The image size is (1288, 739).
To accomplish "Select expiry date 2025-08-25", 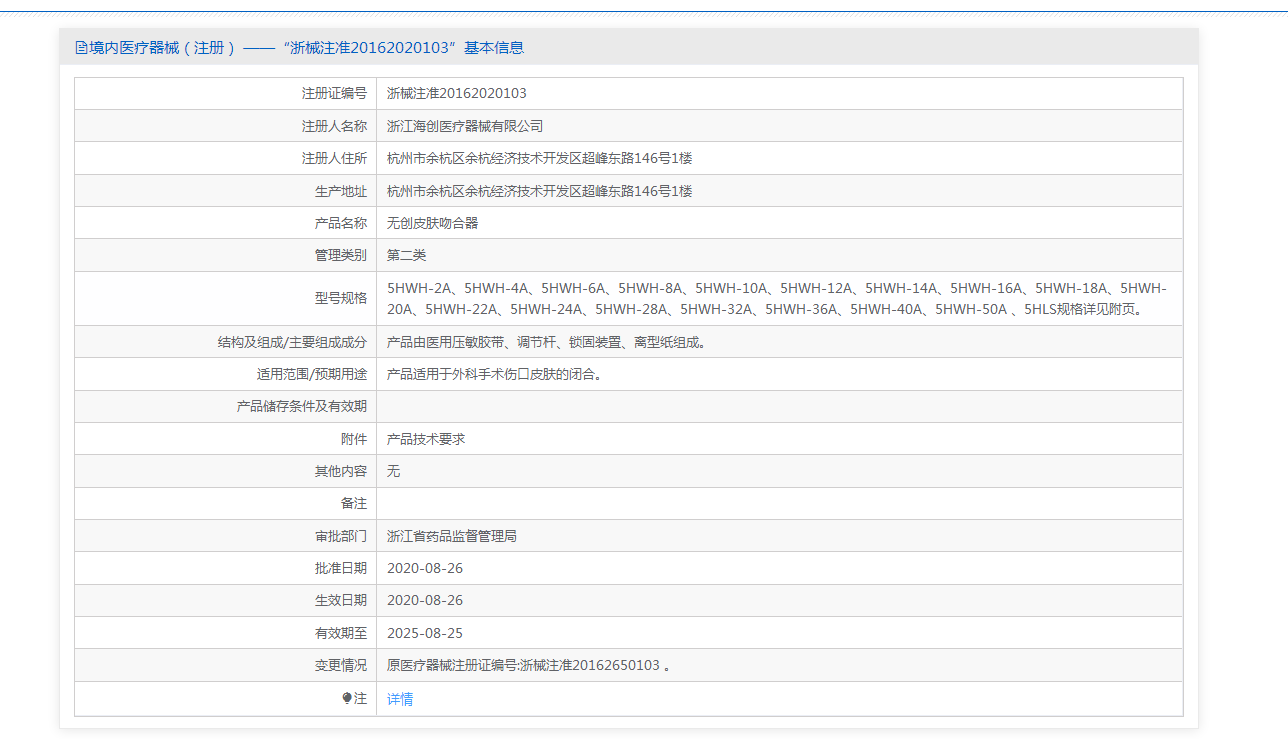I will tap(425, 633).
